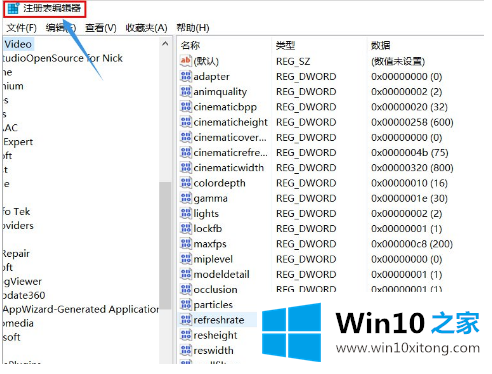Select the lockfb DWORD icon
The image size is (492, 374).
(x=186, y=228)
